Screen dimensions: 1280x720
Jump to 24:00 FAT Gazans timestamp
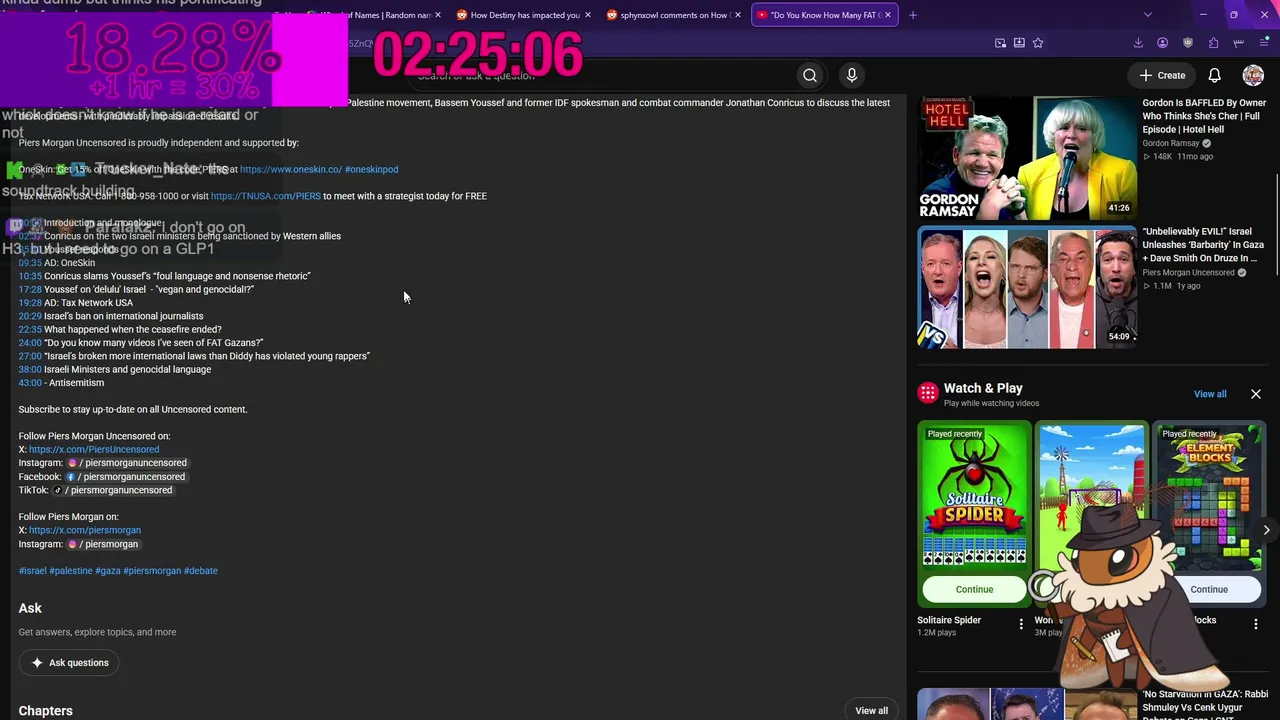[30, 343]
